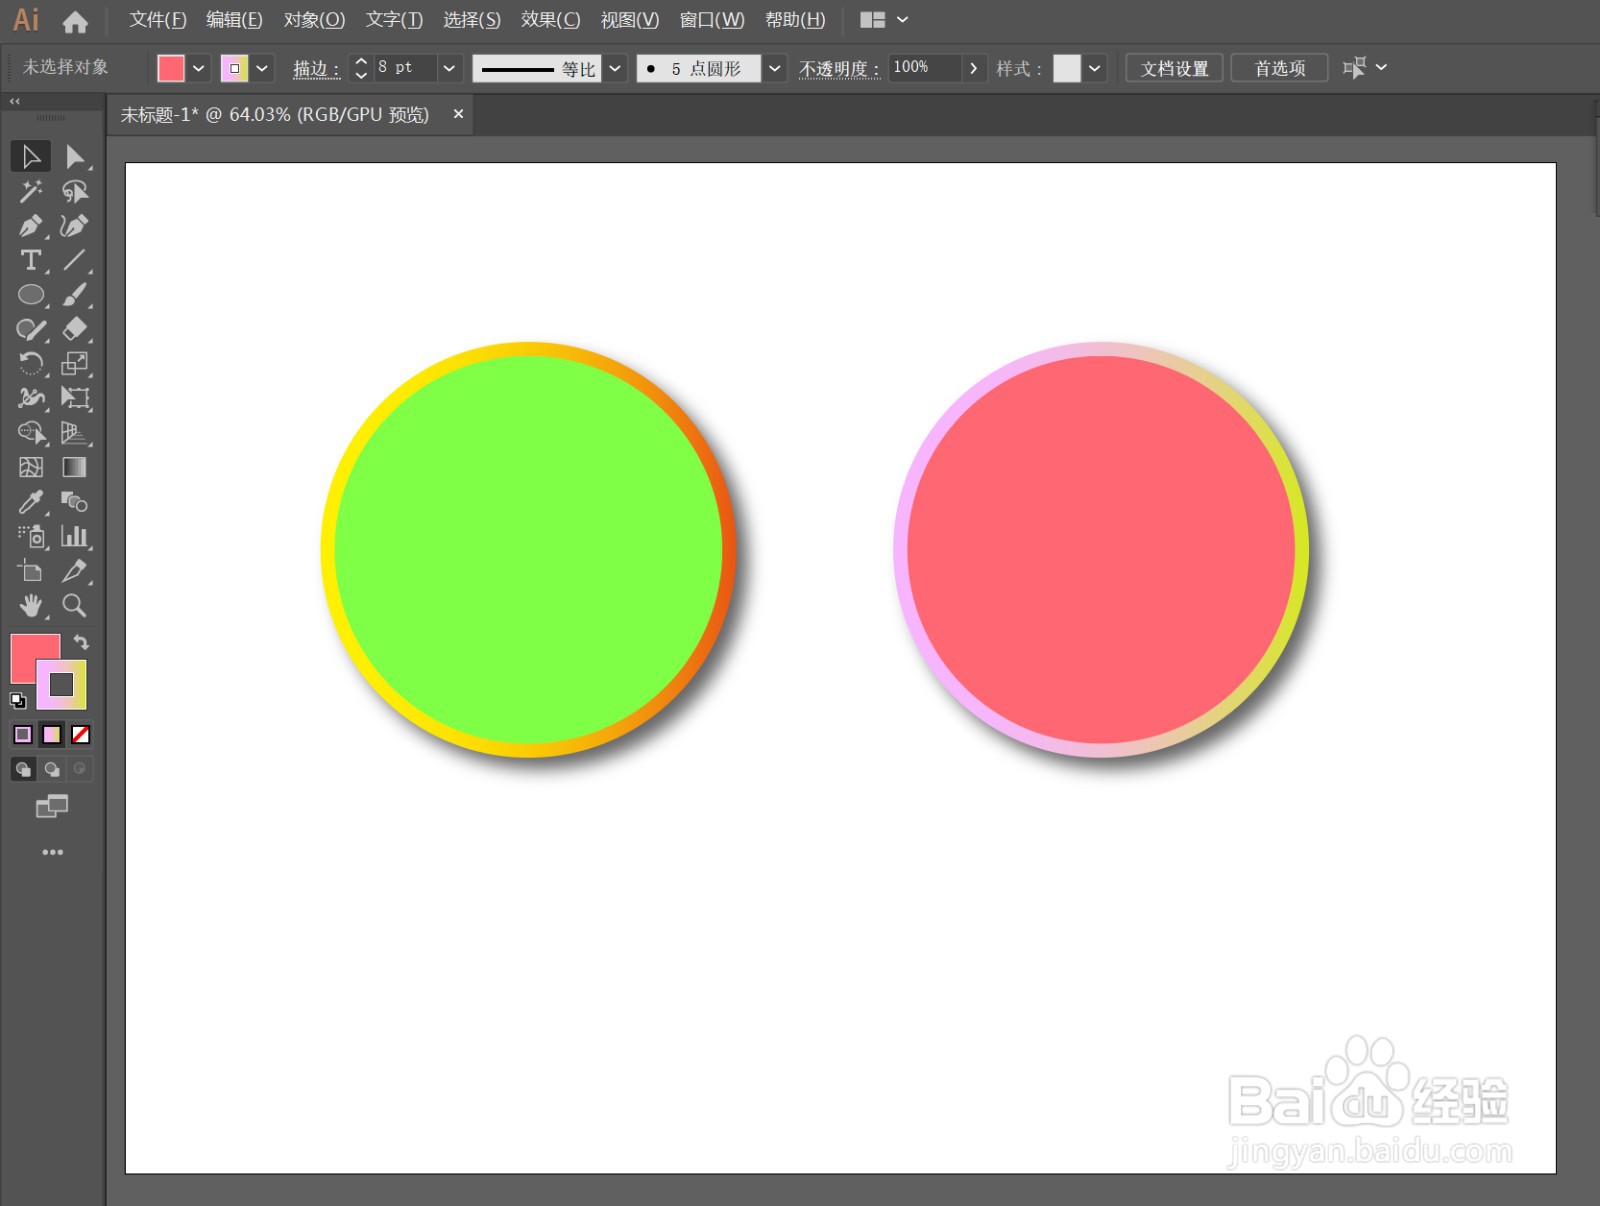Expand align-to options dropdown
1600x1206 pixels.
pyautogui.click(x=1381, y=68)
